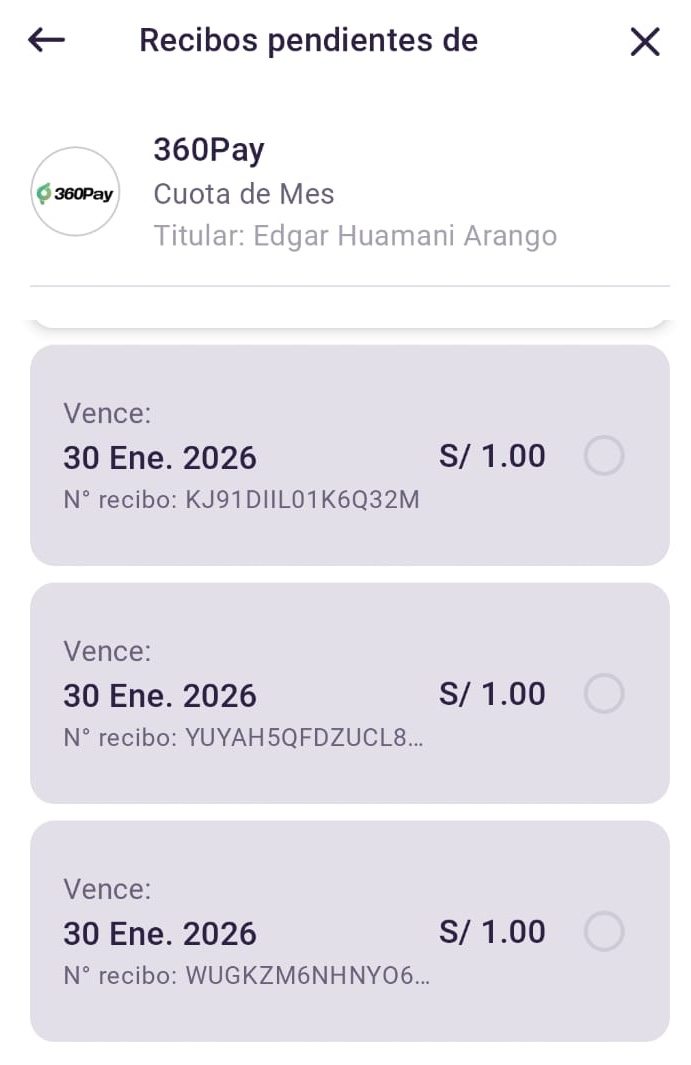This screenshot has height=1065, width=691.
Task: Tap the S/ 1.00 amount on first receipt
Action: pos(492,456)
